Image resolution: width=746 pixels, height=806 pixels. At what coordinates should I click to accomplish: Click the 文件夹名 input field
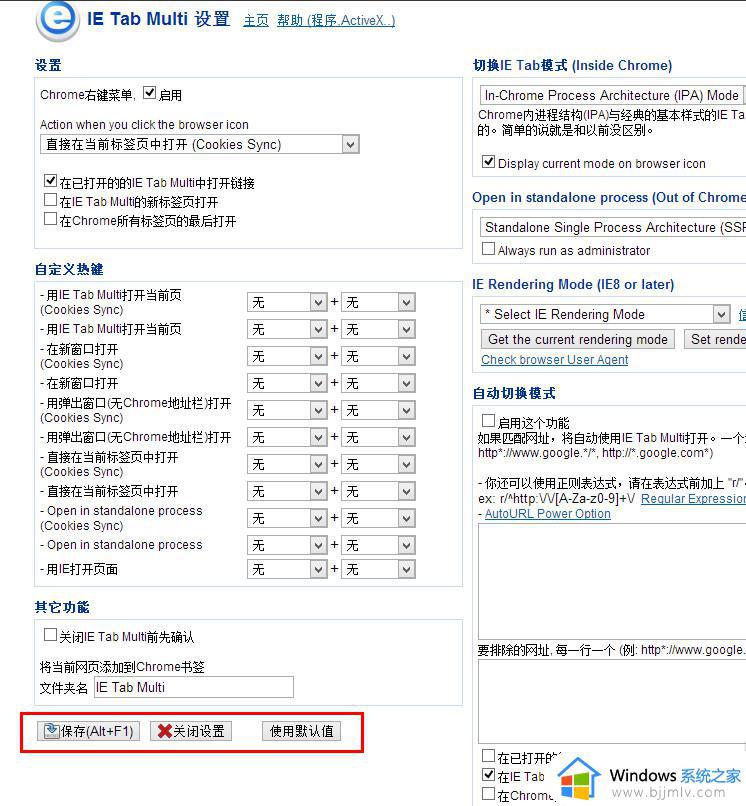[194, 687]
